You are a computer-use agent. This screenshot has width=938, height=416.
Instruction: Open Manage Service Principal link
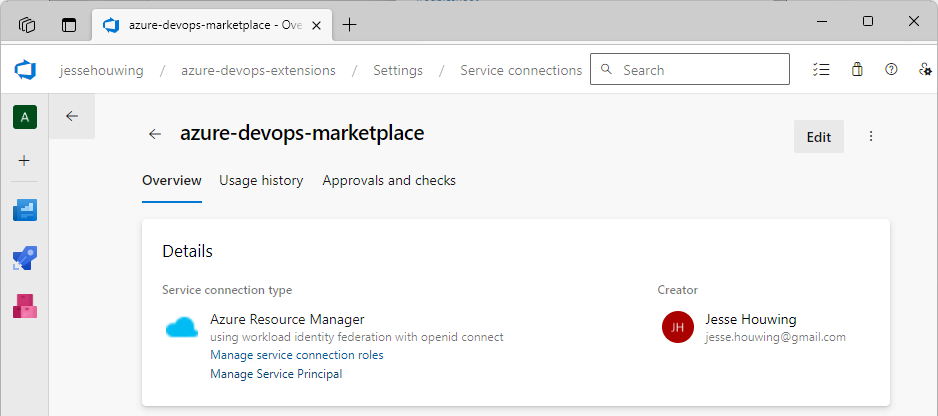point(276,374)
